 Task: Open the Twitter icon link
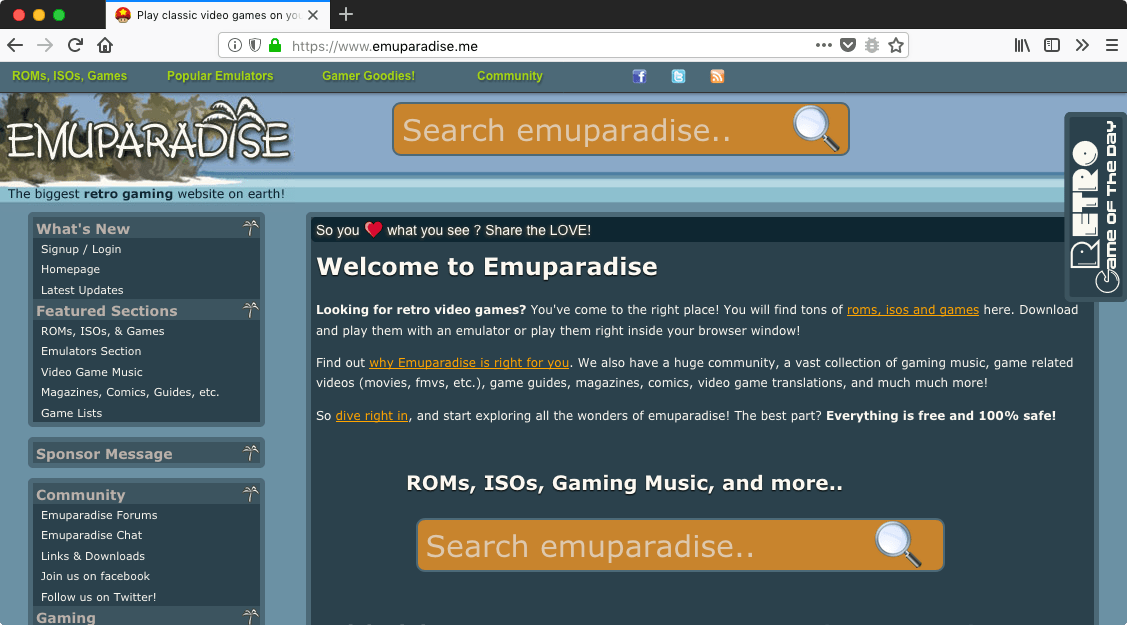678,76
